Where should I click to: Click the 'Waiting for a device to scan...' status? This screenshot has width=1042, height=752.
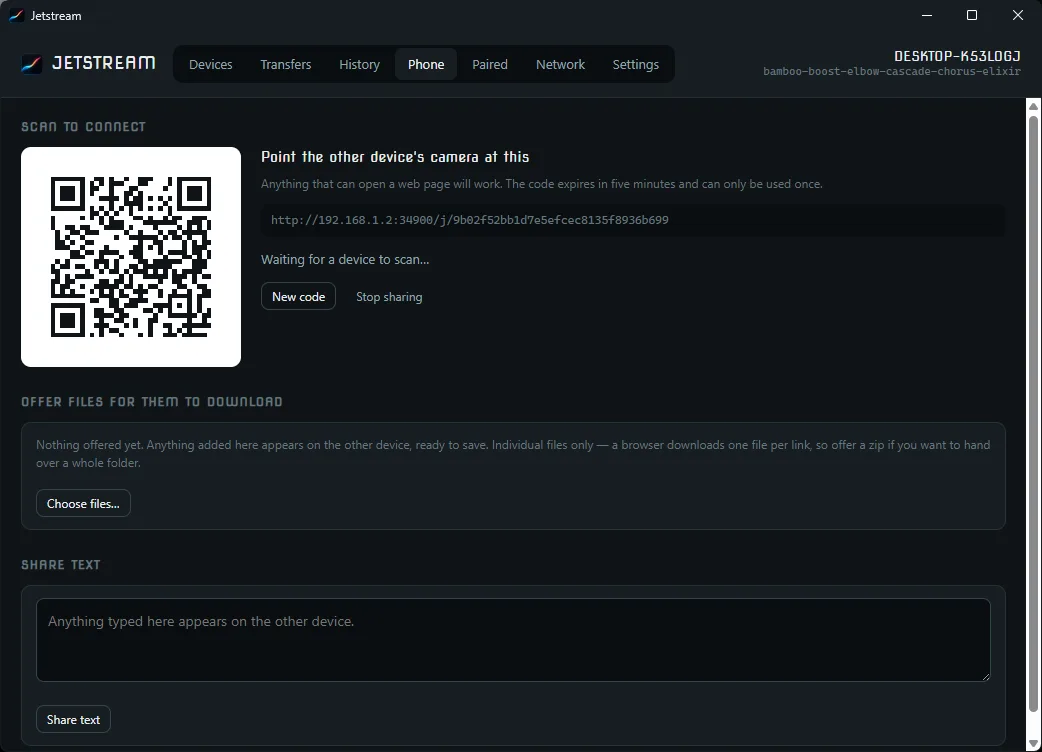(x=345, y=260)
